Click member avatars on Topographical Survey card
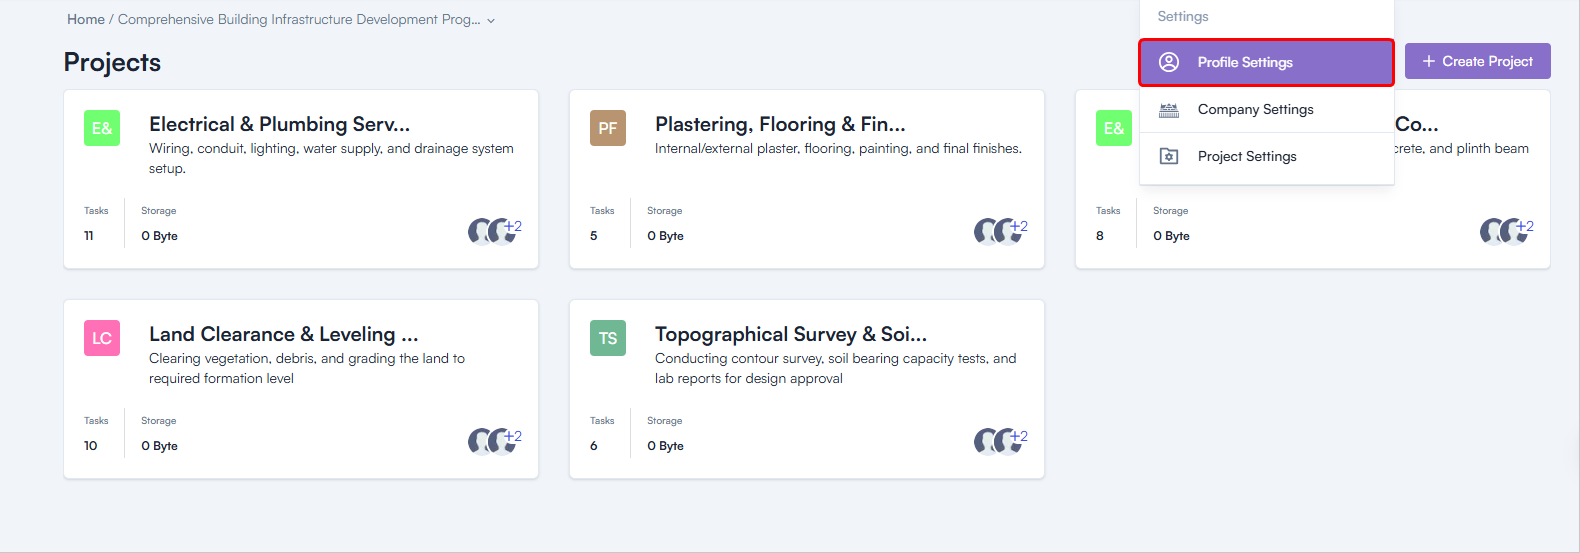The width and height of the screenshot is (1580, 553). (1000, 441)
